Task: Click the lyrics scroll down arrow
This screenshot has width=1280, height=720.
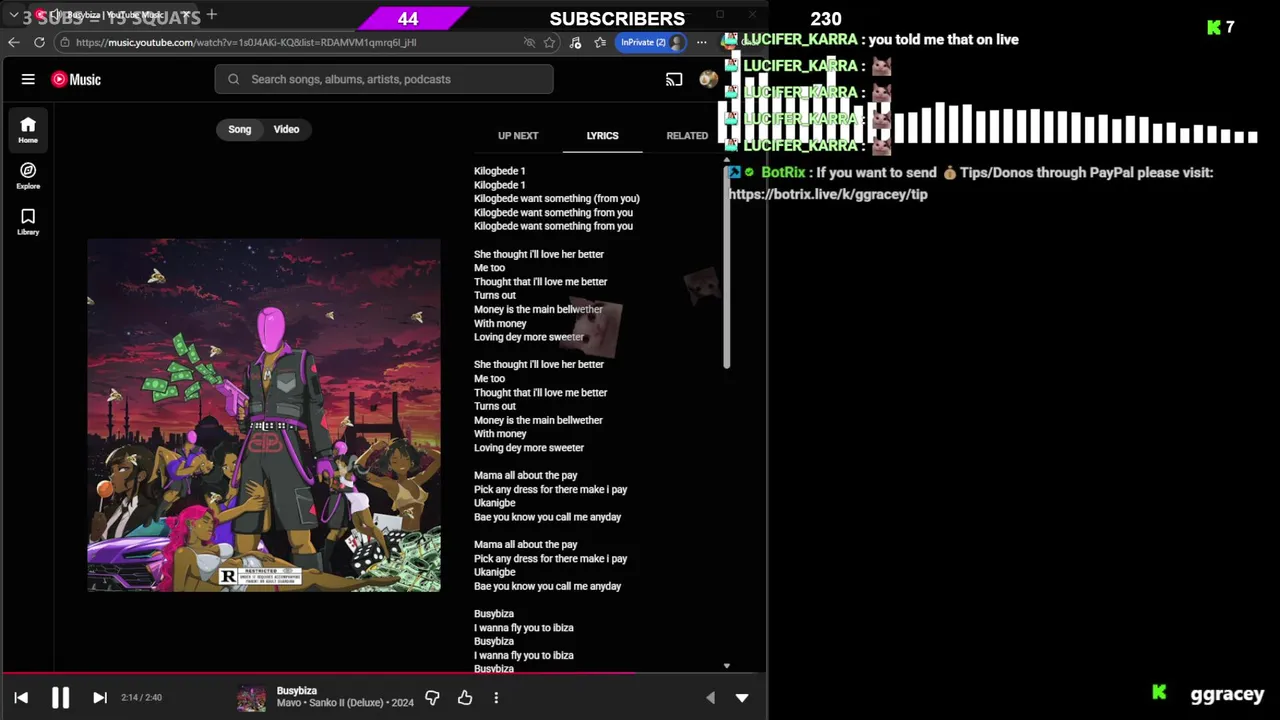Action: pos(727,665)
